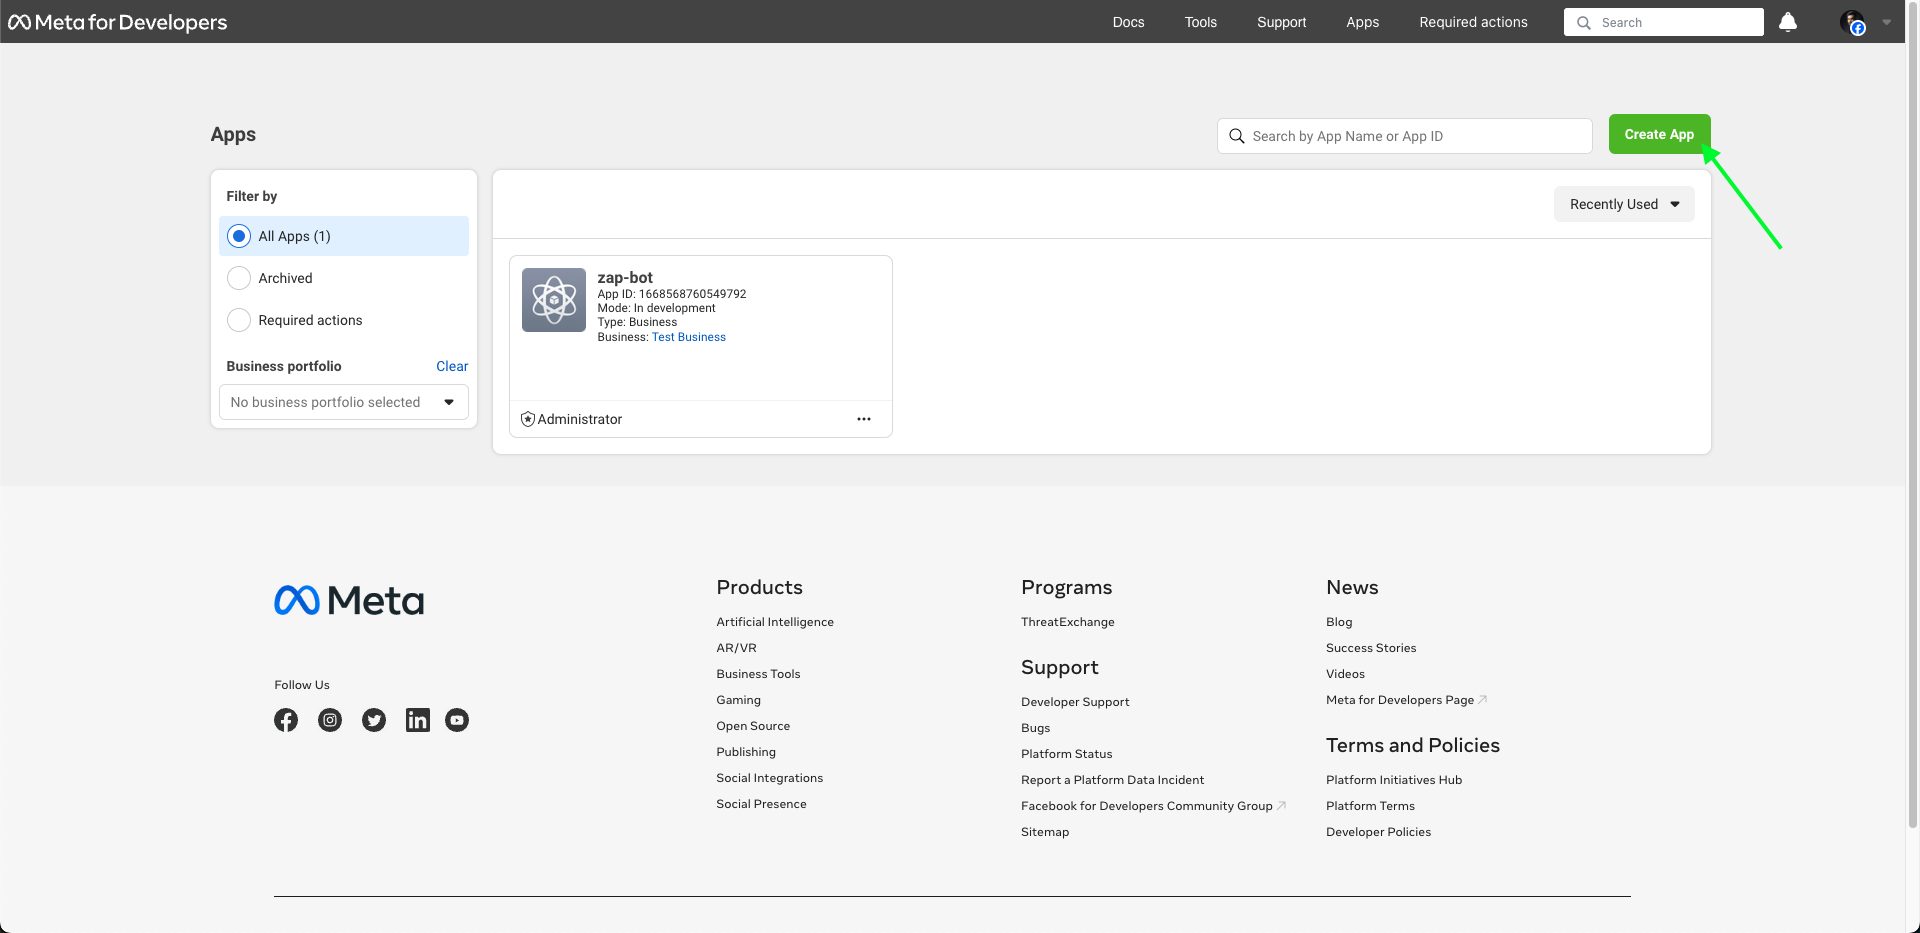Open the Recently Used sort dropdown

click(1624, 204)
